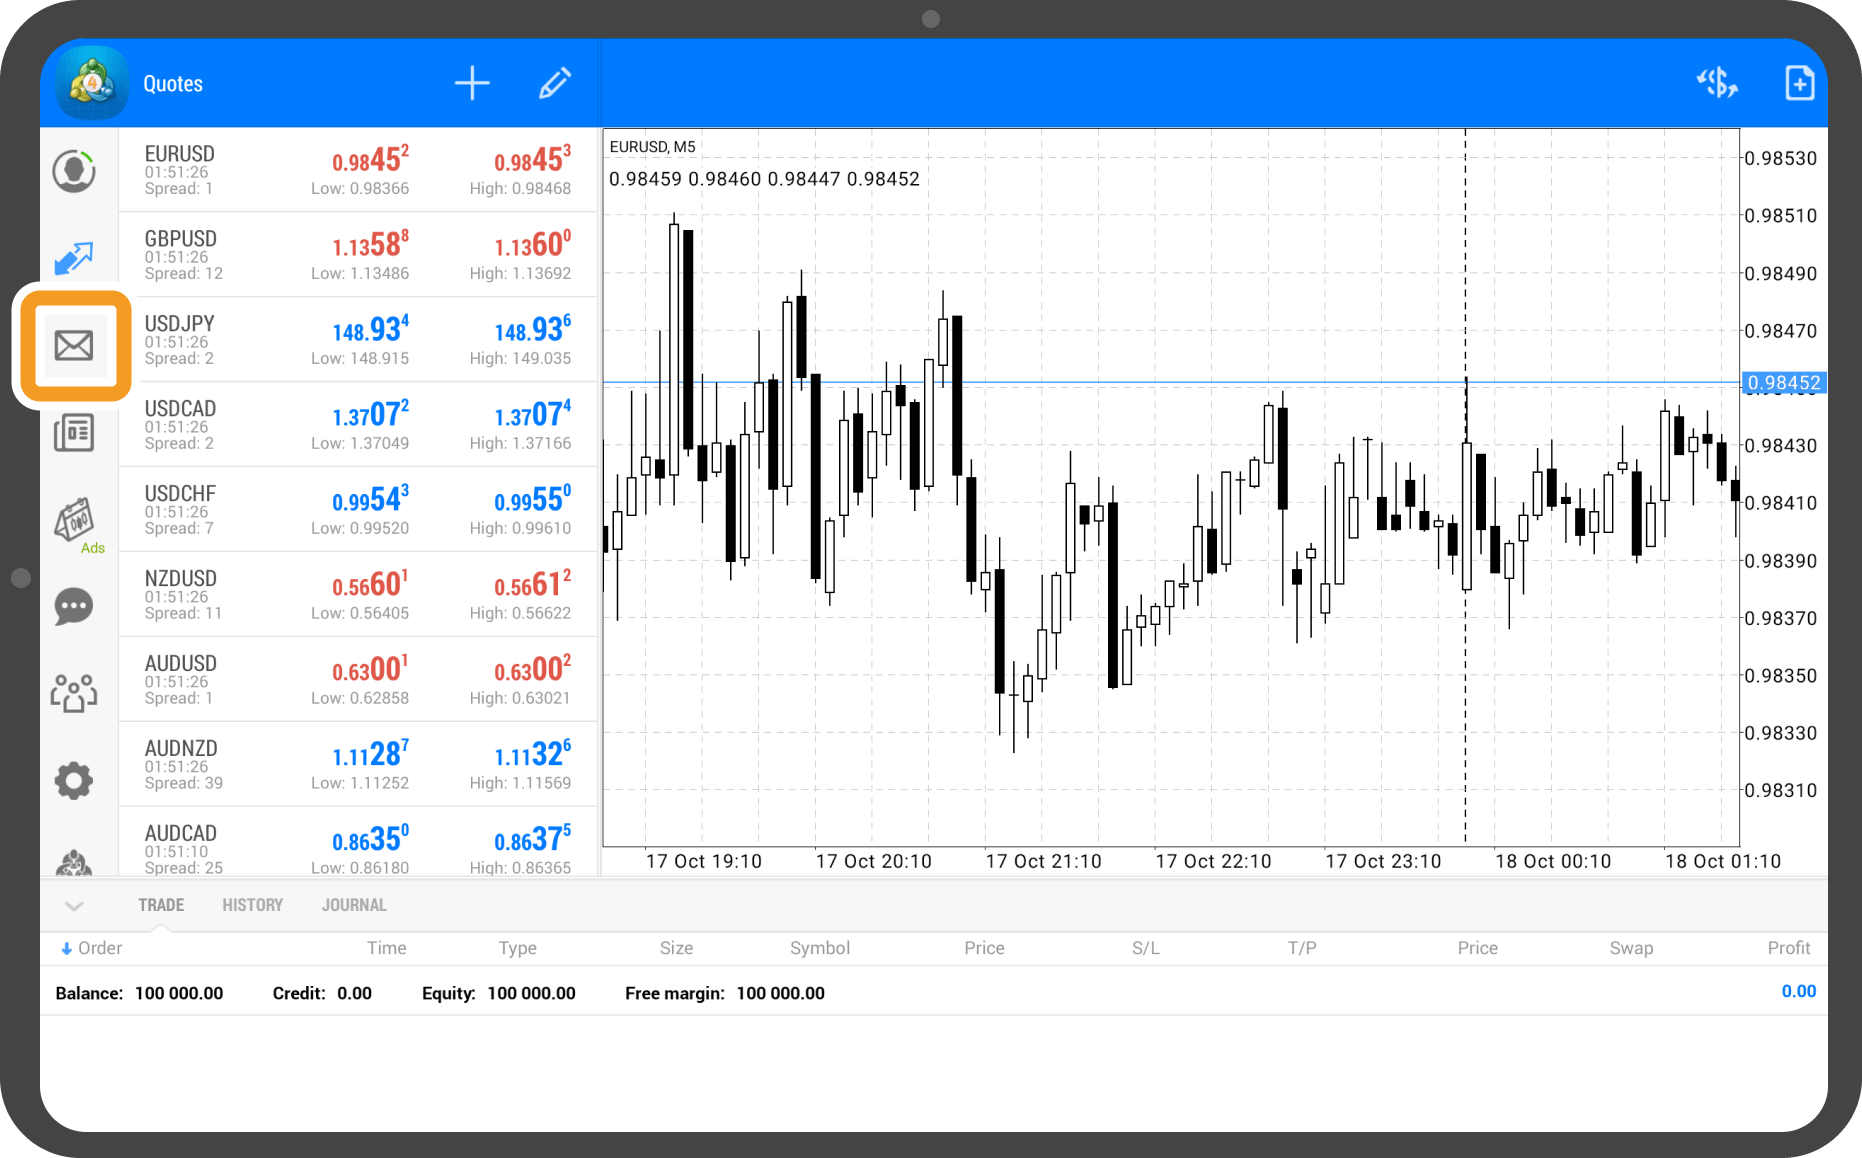Edit quotes list with pencil icon
This screenshot has width=1862, height=1158.
555,83
